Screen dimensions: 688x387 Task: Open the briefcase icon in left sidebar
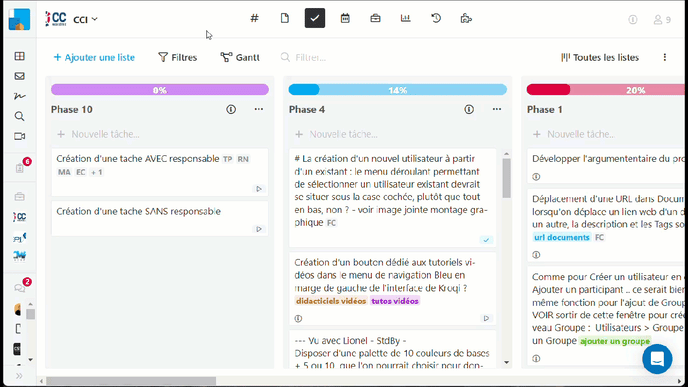(x=19, y=197)
